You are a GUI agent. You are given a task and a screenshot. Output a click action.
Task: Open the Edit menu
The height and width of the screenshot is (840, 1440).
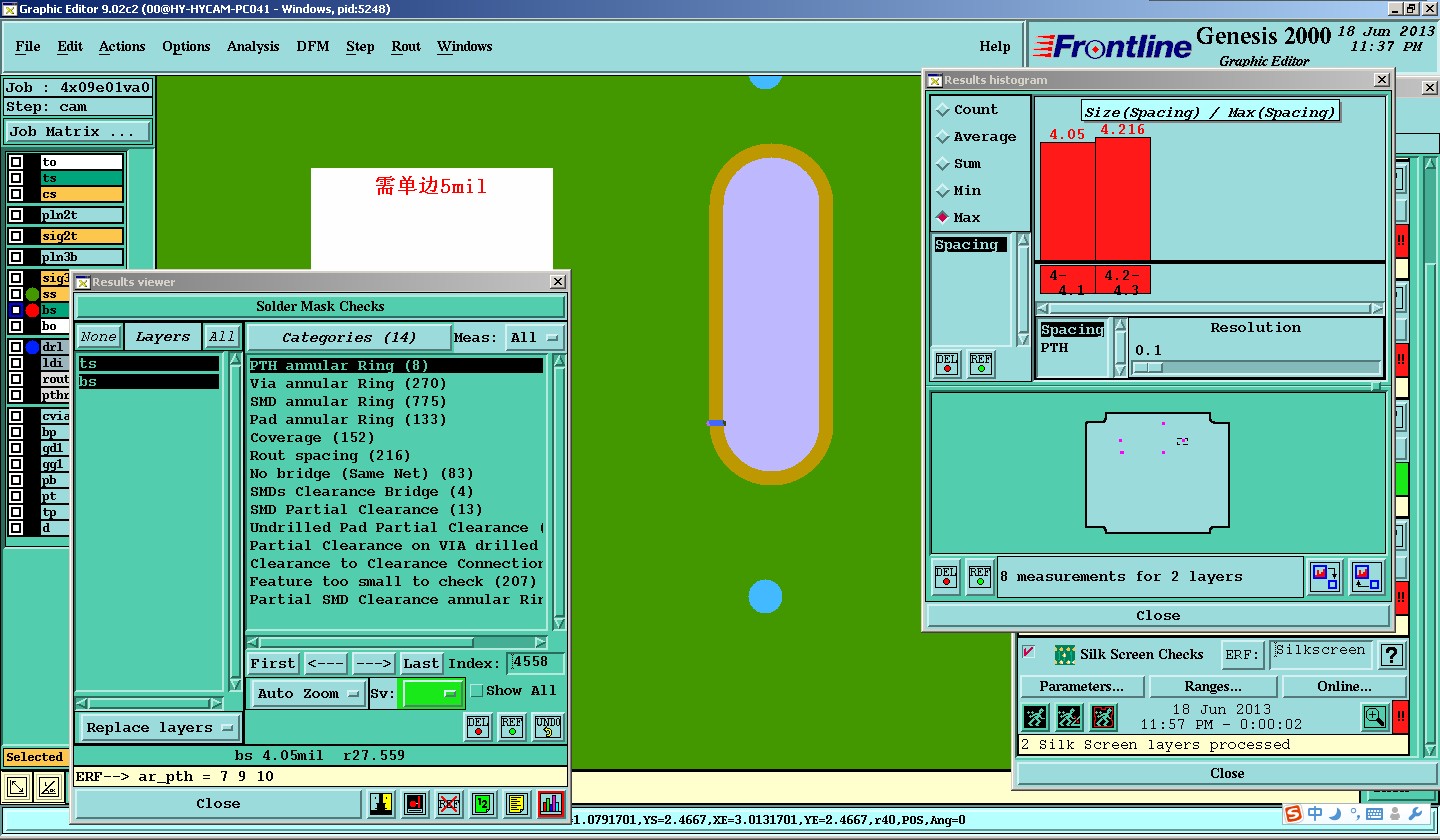[70, 47]
